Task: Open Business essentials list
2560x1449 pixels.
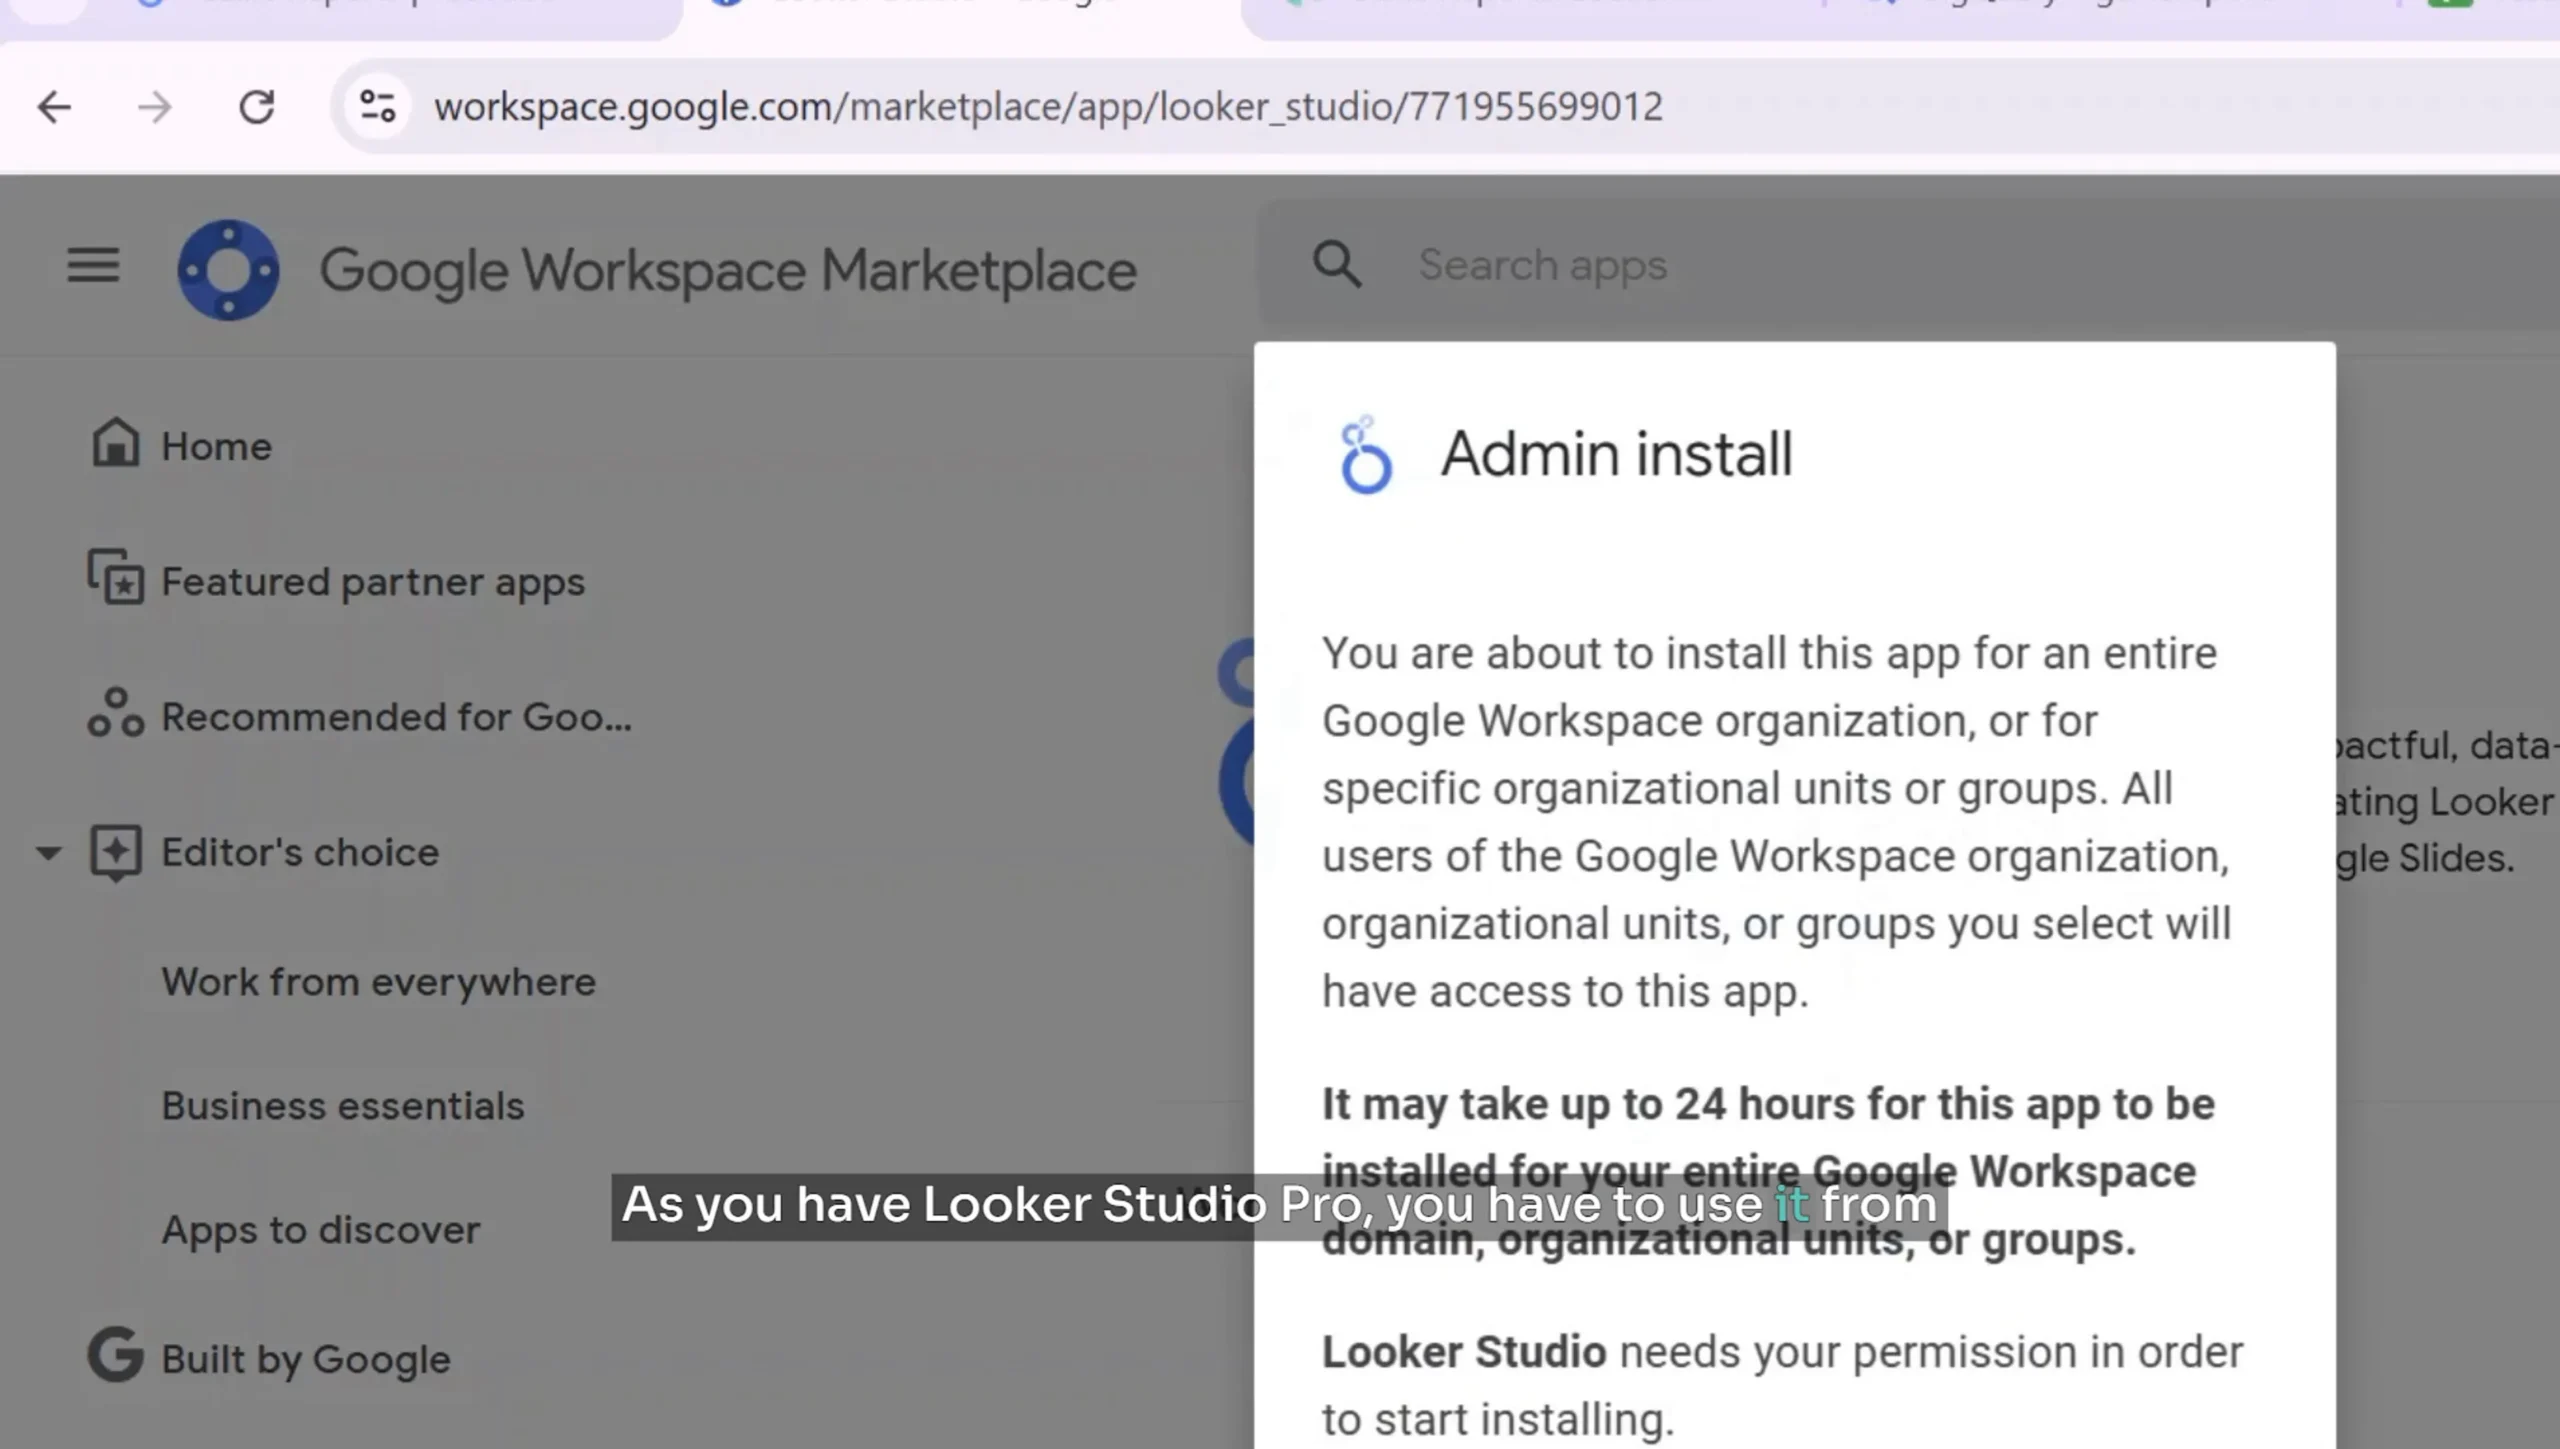Action: (342, 1106)
